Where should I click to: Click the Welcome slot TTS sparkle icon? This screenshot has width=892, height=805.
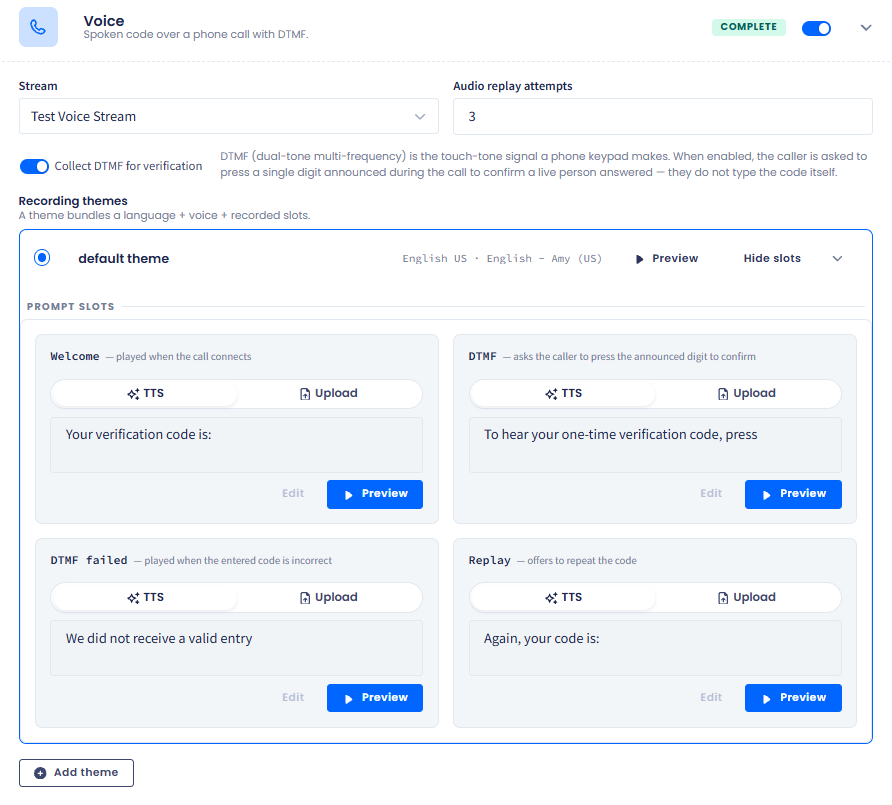tap(133, 394)
